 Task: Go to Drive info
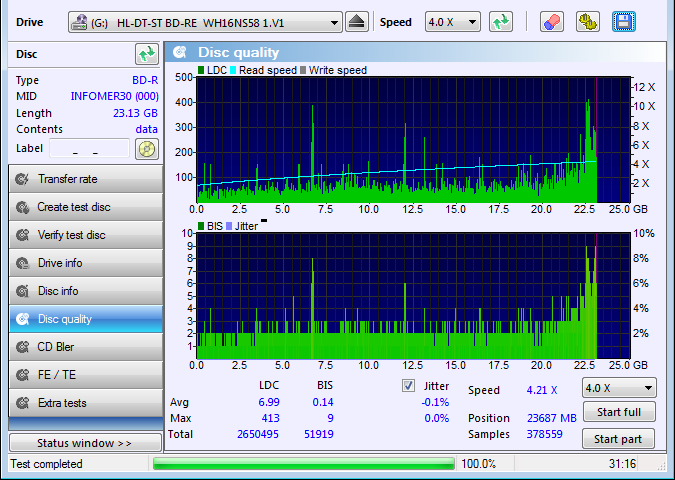(86, 263)
